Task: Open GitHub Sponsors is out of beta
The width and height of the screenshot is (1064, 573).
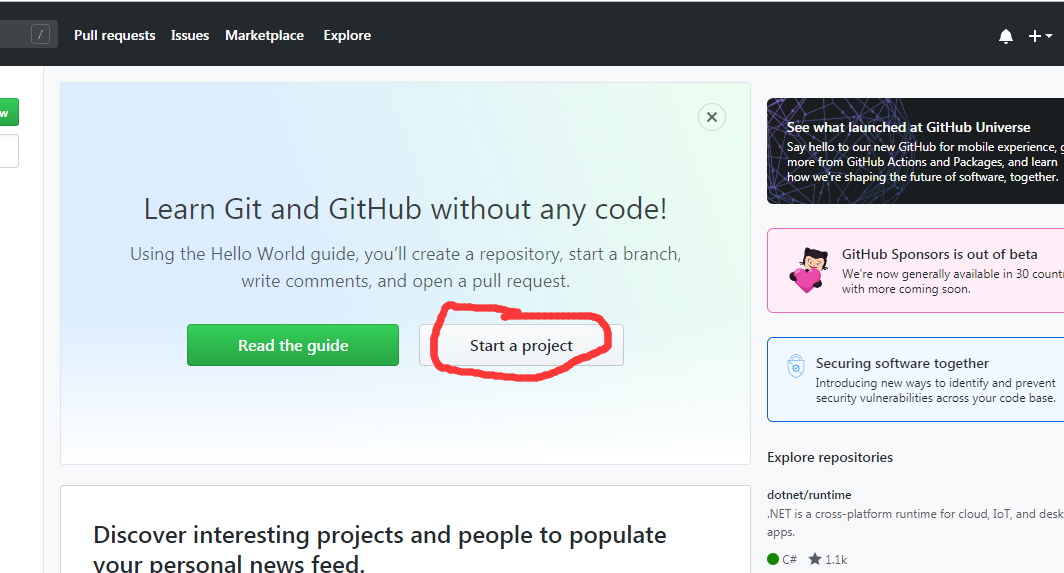Action: pos(939,254)
